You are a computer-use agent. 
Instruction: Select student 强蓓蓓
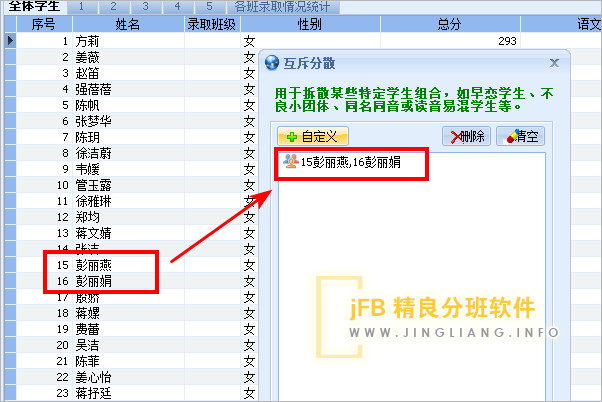click(x=93, y=89)
